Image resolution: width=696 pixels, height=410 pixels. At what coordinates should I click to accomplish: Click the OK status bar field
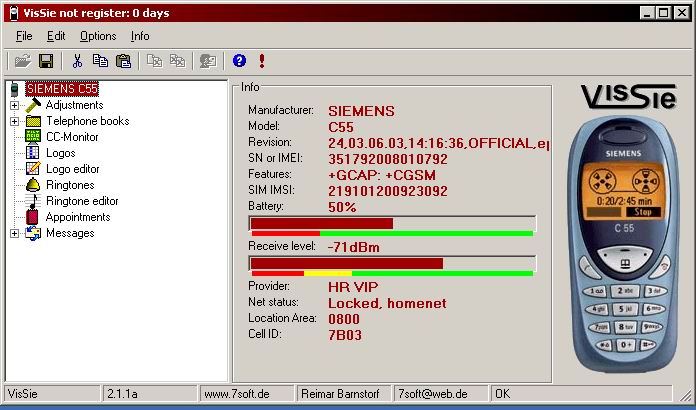[581, 394]
